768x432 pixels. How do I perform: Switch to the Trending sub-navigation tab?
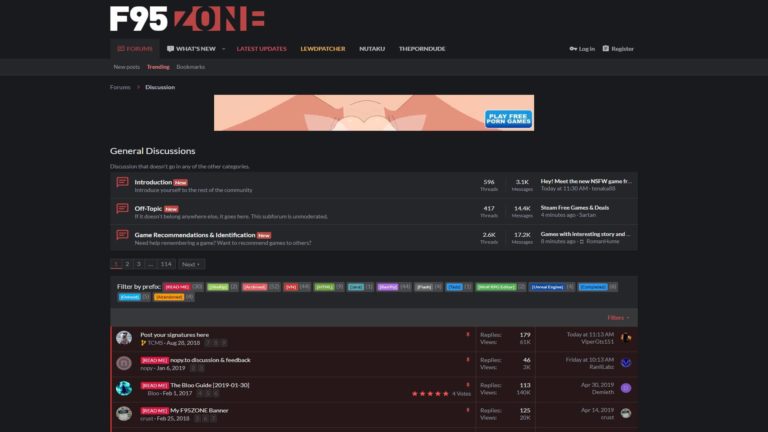[158, 67]
